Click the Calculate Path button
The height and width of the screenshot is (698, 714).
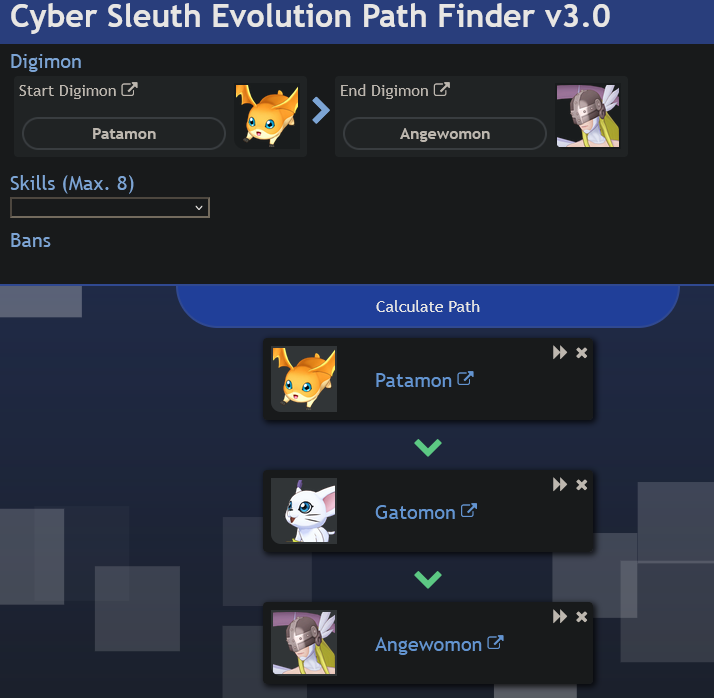428,306
